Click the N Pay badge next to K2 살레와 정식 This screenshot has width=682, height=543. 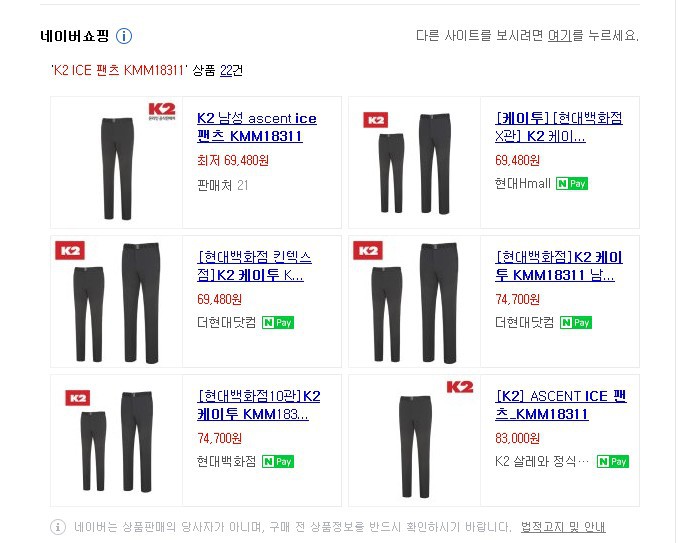[613, 461]
